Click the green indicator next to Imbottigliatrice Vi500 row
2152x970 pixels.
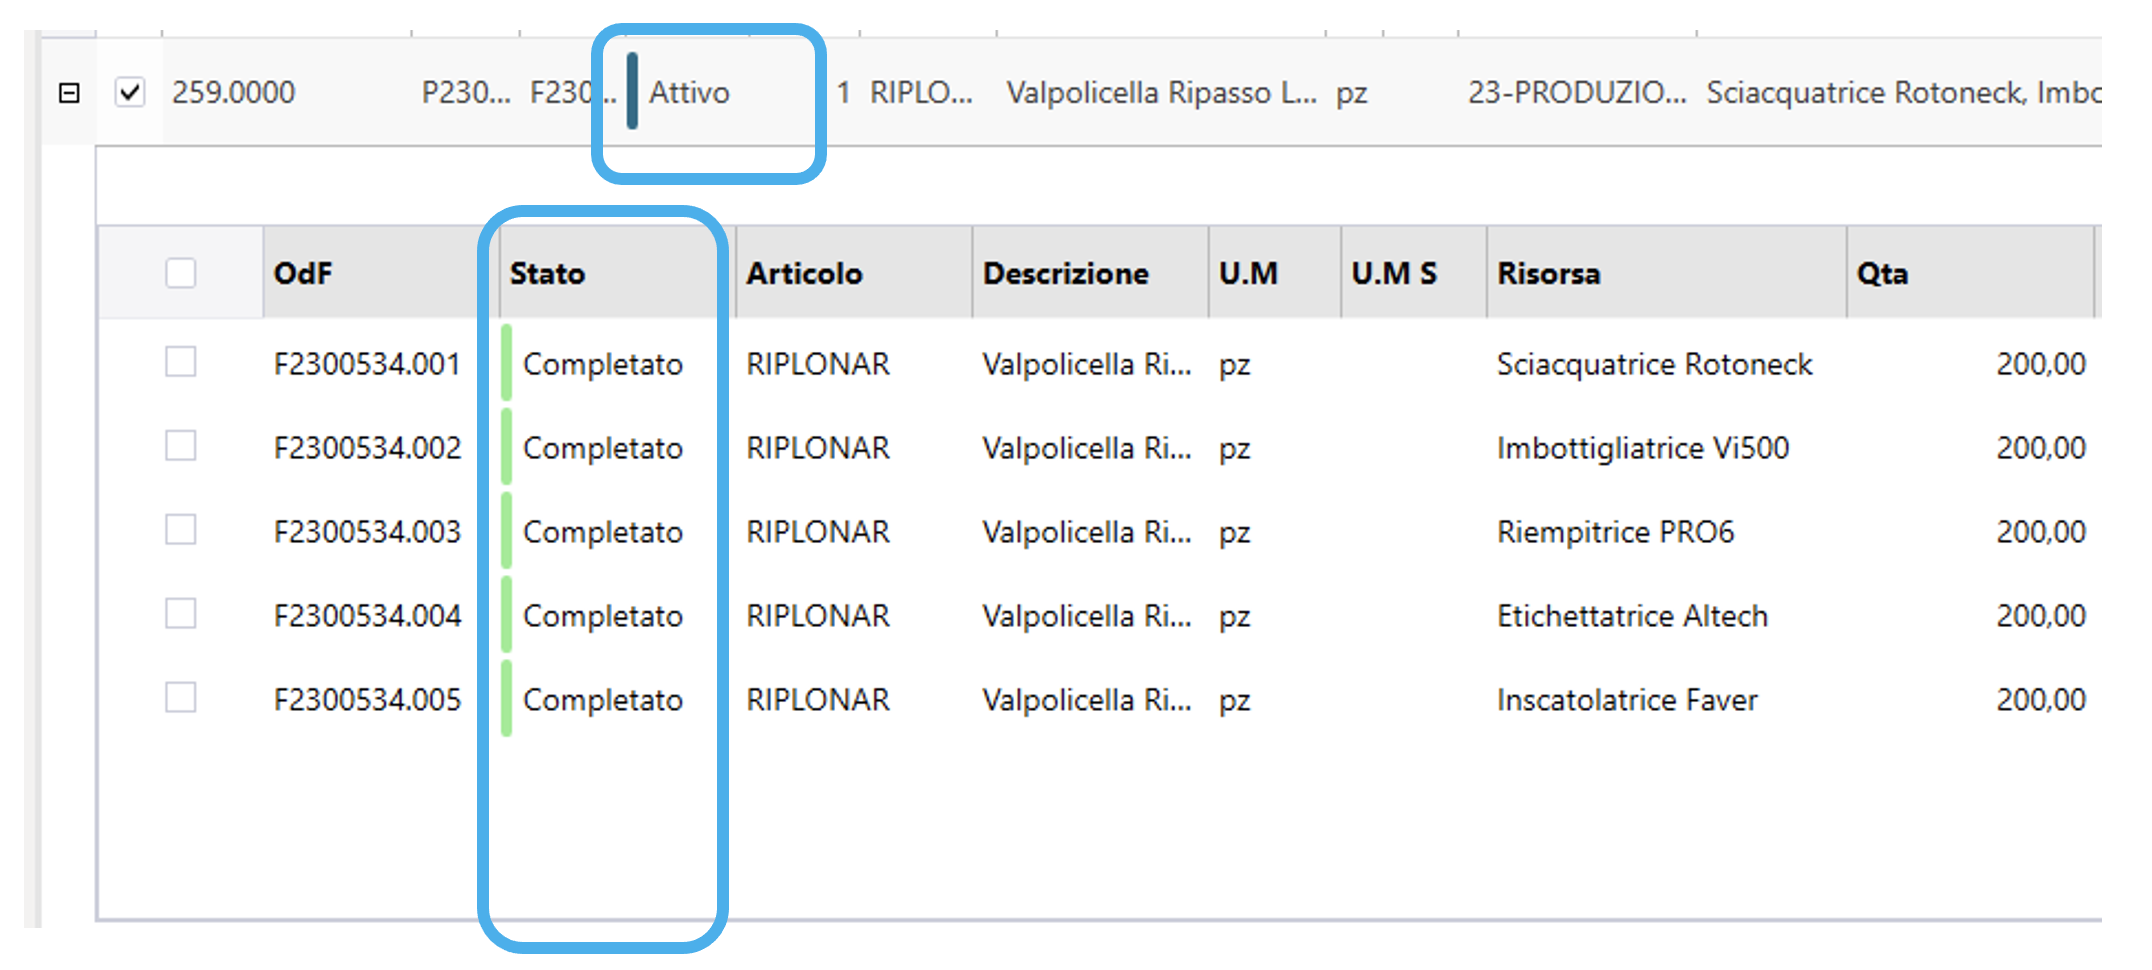[508, 447]
